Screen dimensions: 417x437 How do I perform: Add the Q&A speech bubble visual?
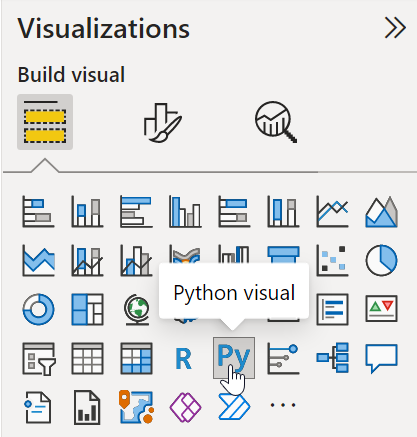coord(381,358)
